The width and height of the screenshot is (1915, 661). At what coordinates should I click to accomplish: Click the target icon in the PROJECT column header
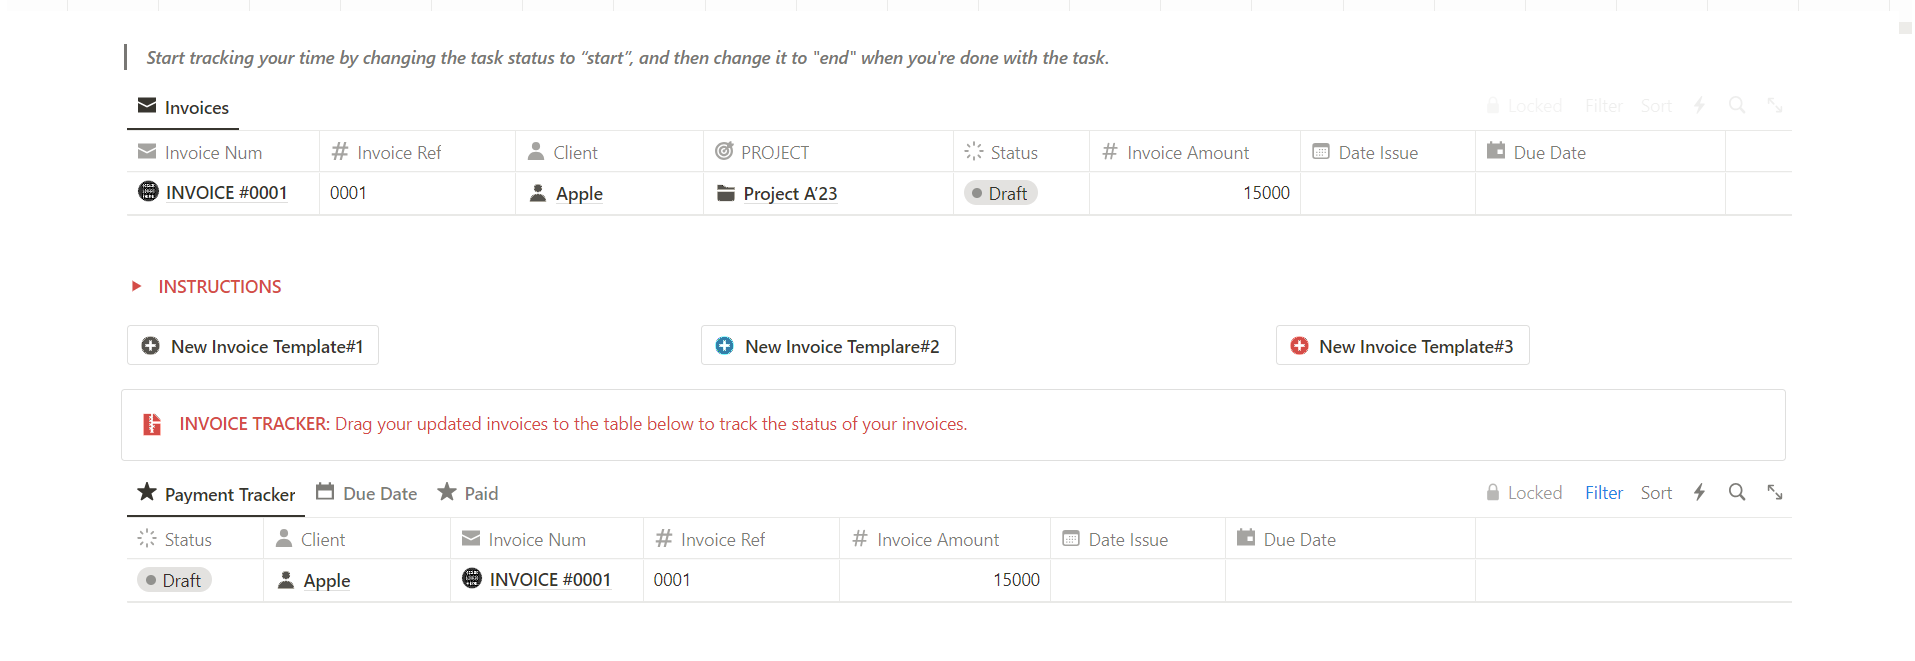pos(723,151)
